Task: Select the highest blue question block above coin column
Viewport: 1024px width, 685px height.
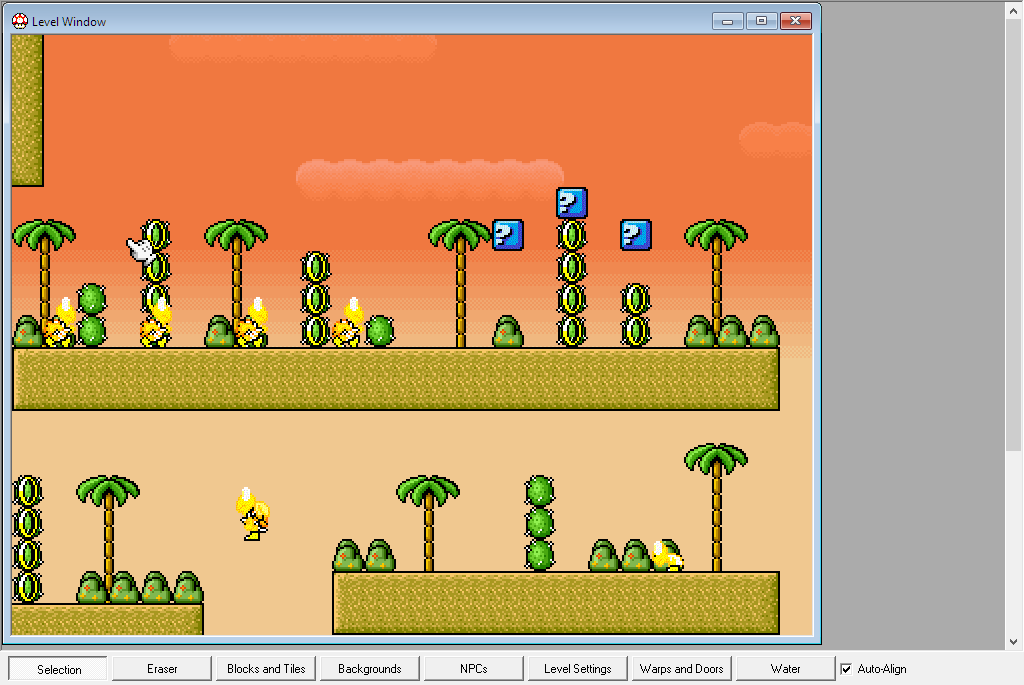Action: tap(571, 202)
